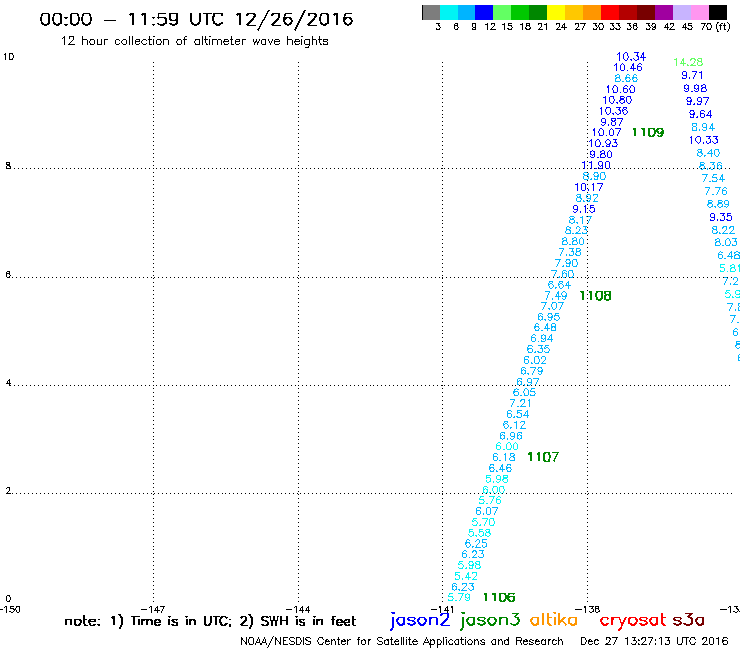This screenshot has height=650, width=740.
Task: Click the "70 (ft)" legend label
Action: point(715,26)
